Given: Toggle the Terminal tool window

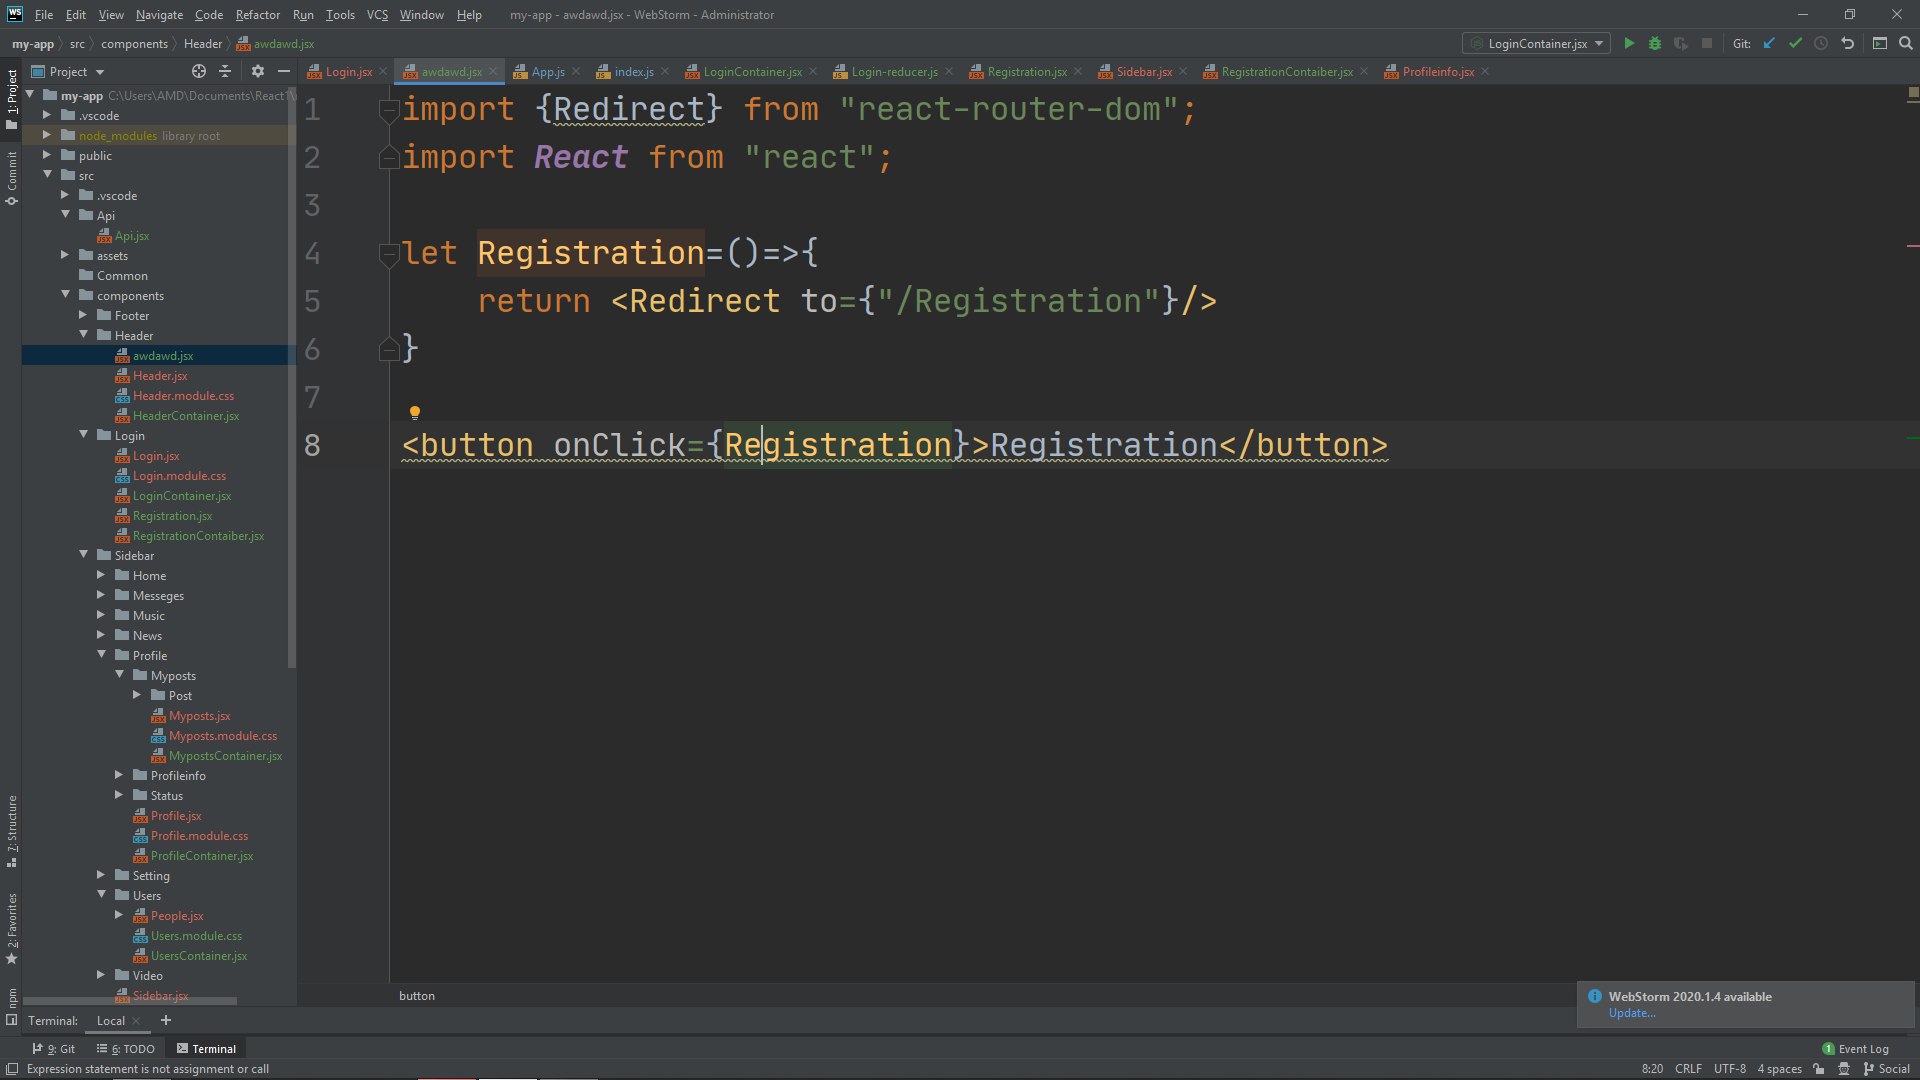Looking at the screenshot, I should (x=206, y=1048).
